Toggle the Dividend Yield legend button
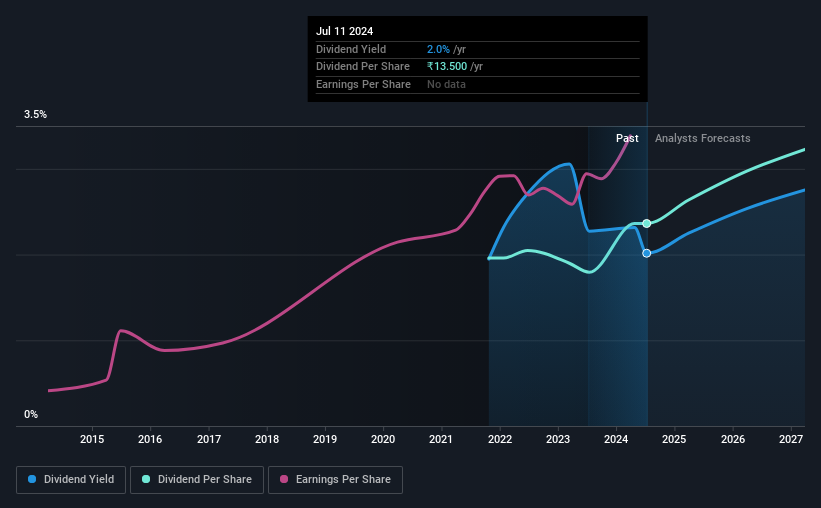Viewport: 821px width, 508px height. tap(71, 480)
